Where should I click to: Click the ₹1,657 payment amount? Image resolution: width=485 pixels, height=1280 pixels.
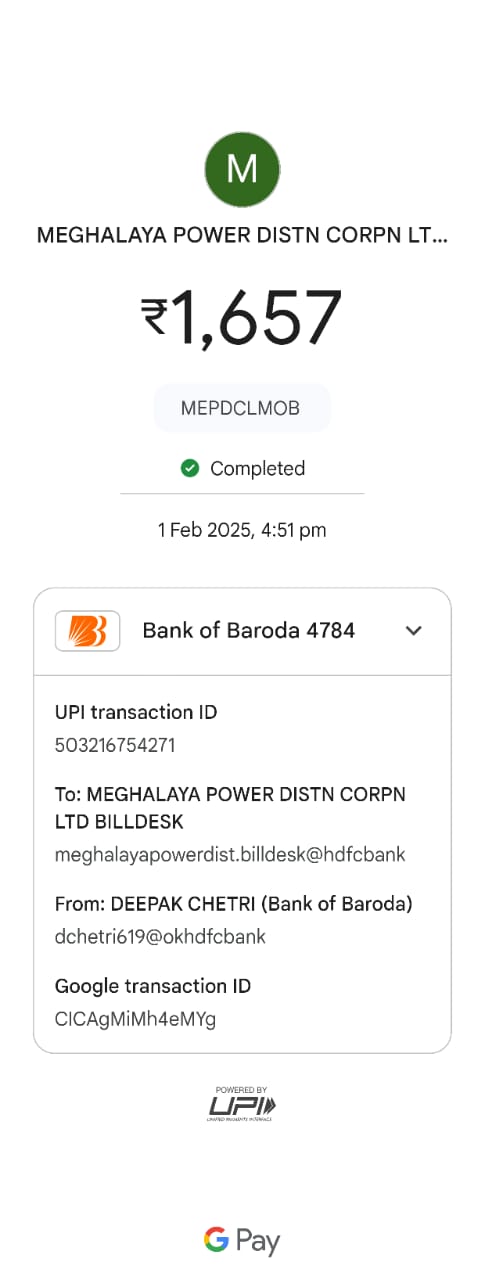tap(242, 318)
